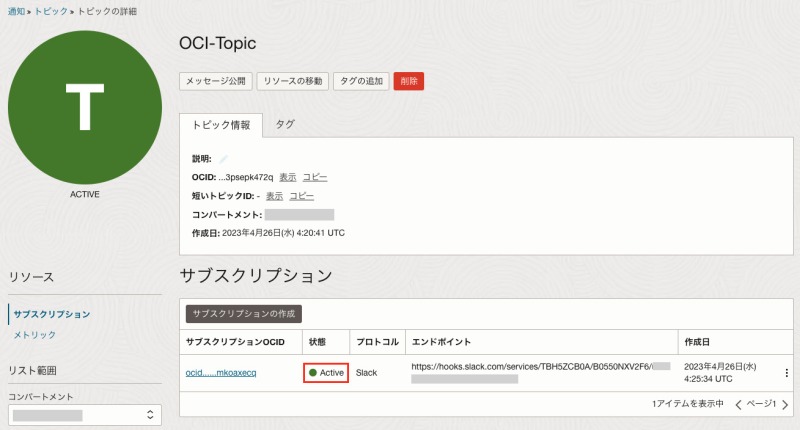Show the full OCID via 表示 link
This screenshot has height=430, width=800.
(x=288, y=177)
